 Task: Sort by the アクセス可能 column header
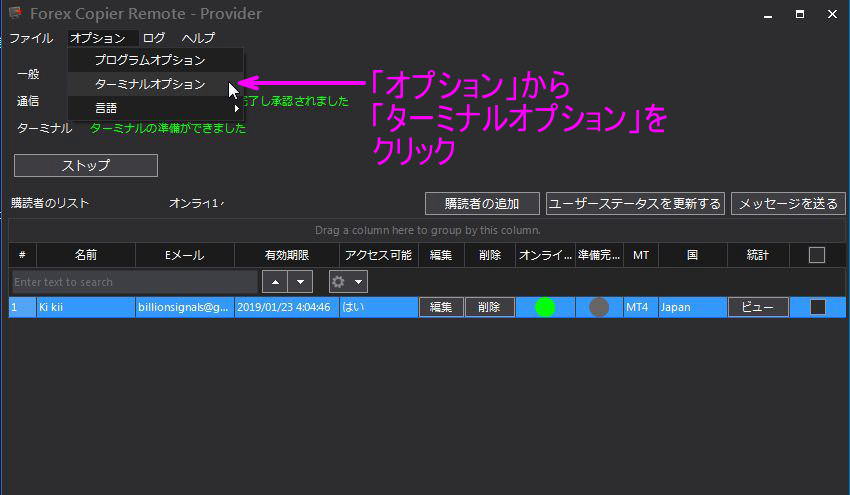click(379, 255)
